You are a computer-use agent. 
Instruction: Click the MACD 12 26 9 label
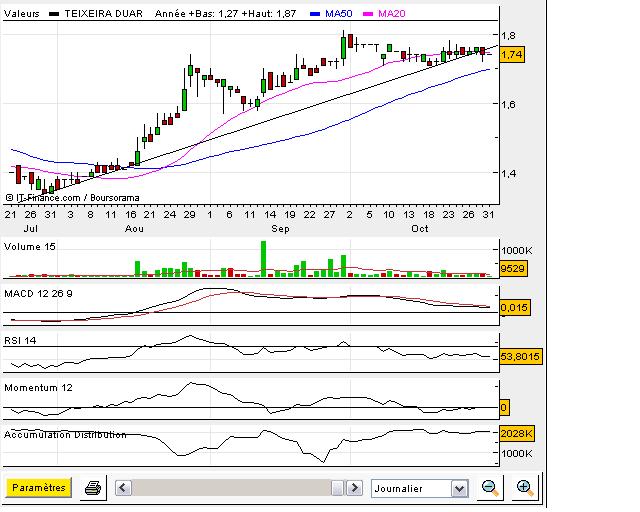tap(38, 294)
